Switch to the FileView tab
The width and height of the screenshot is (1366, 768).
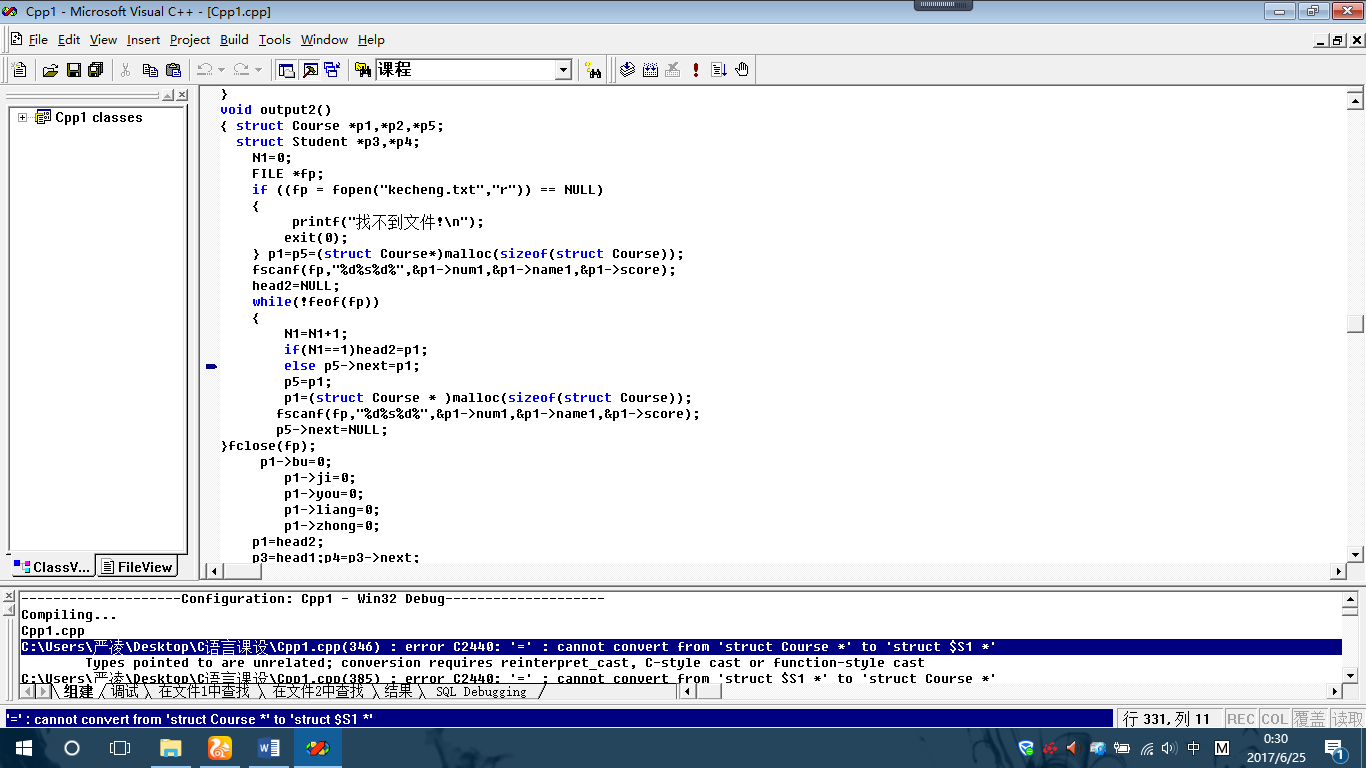point(137,567)
